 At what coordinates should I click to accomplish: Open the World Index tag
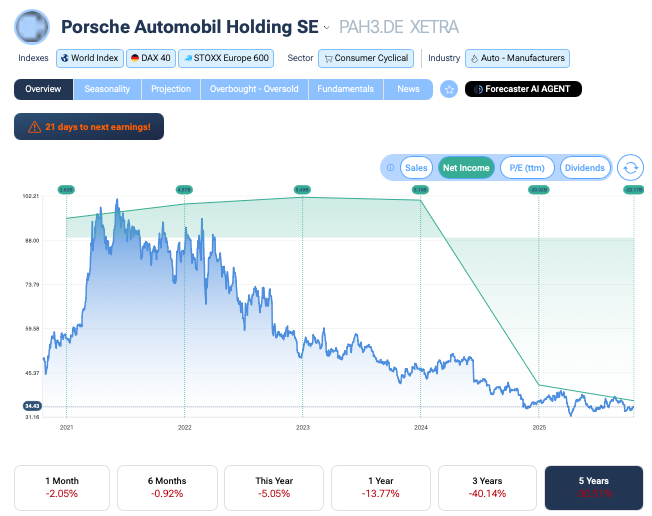[x=89, y=58]
